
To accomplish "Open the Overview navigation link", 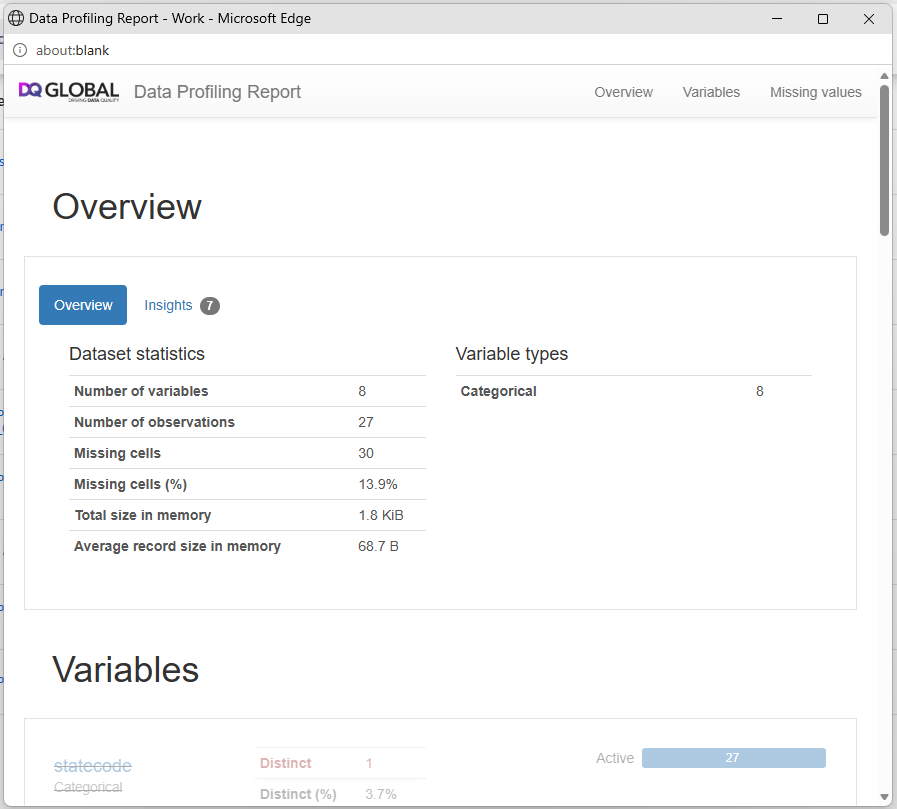I will [x=623, y=92].
